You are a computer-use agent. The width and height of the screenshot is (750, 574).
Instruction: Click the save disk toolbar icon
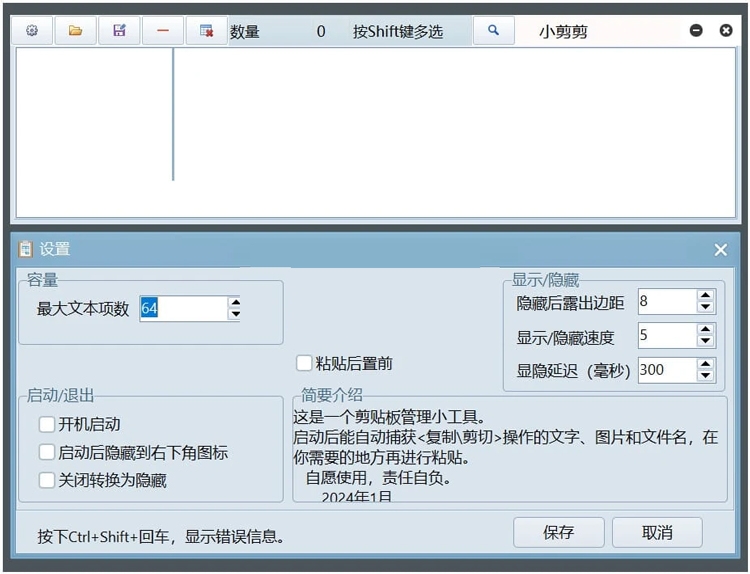119,31
